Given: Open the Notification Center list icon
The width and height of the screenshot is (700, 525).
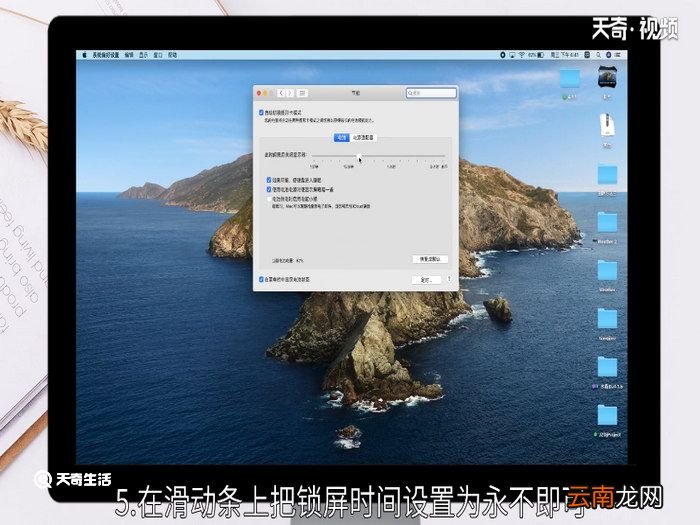Looking at the screenshot, I should [x=618, y=55].
